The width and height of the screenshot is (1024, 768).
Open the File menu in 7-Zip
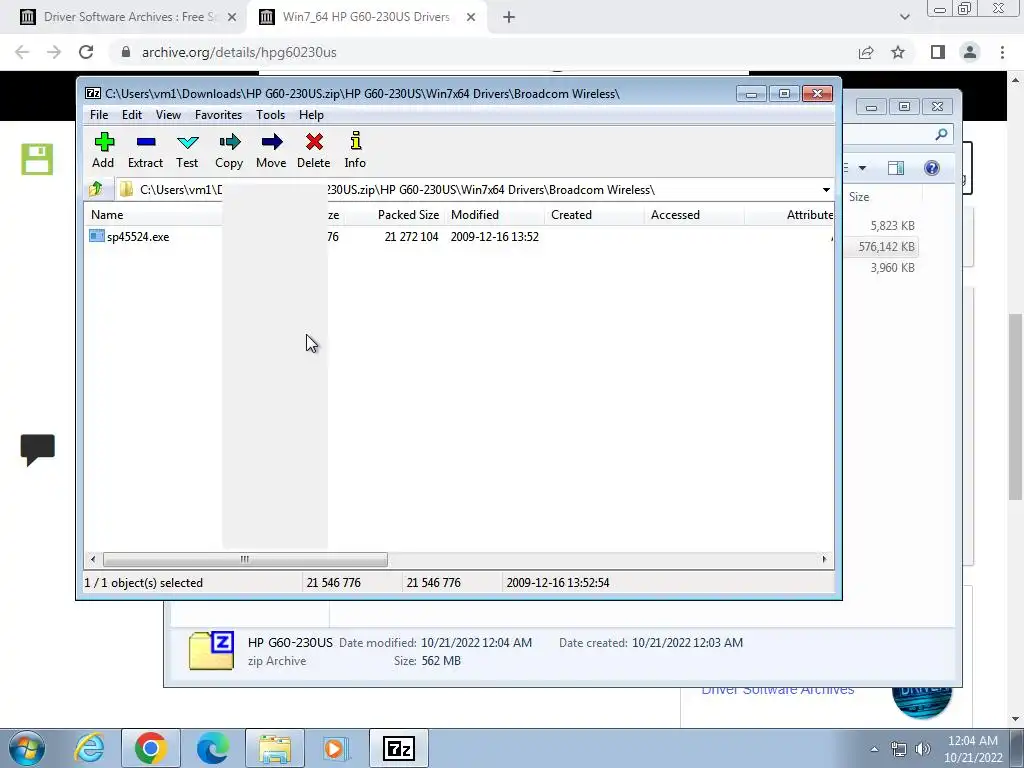(x=99, y=115)
